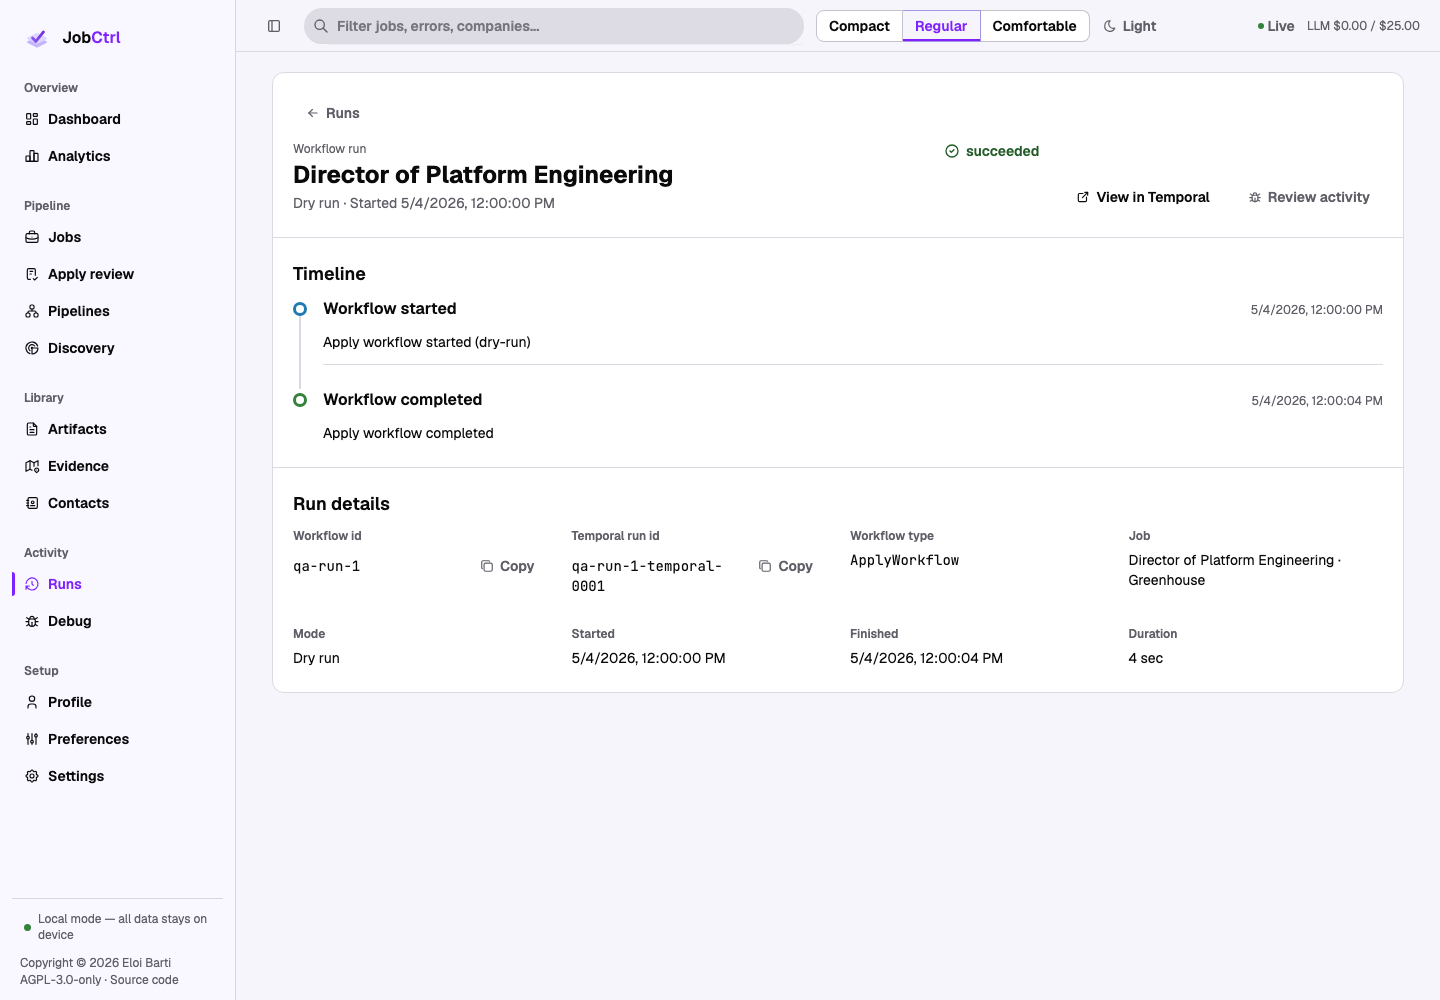This screenshot has width=1440, height=1000.
Task: Open the Profile setup page
Action: [x=117, y=702]
